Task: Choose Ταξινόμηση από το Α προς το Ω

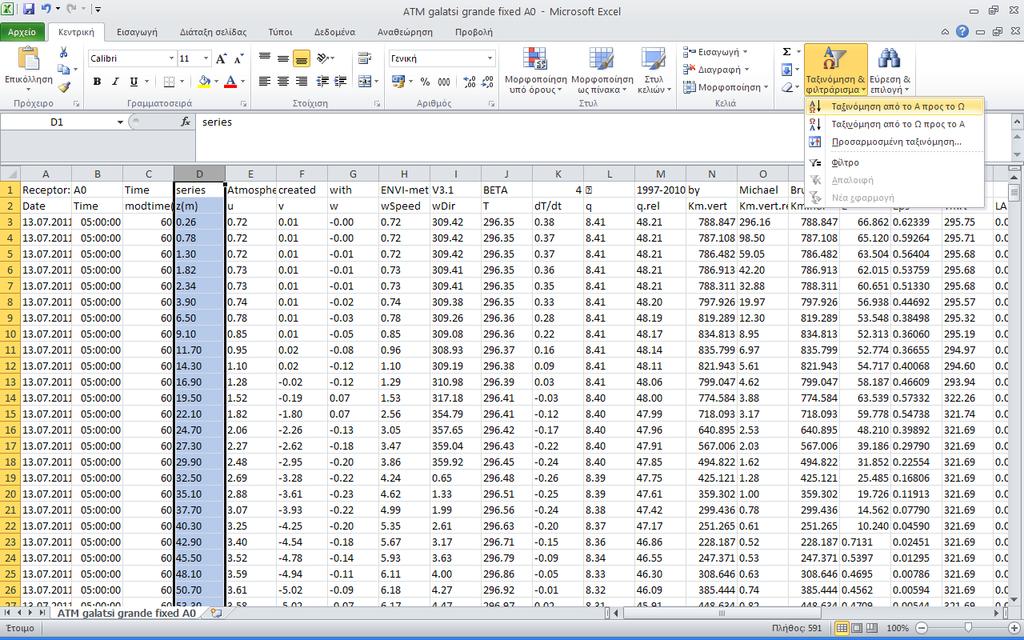Action: pyautogui.click(x=894, y=106)
